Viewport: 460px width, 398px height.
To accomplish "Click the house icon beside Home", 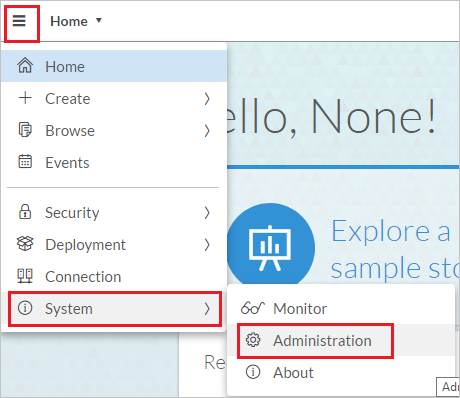I will (25, 65).
